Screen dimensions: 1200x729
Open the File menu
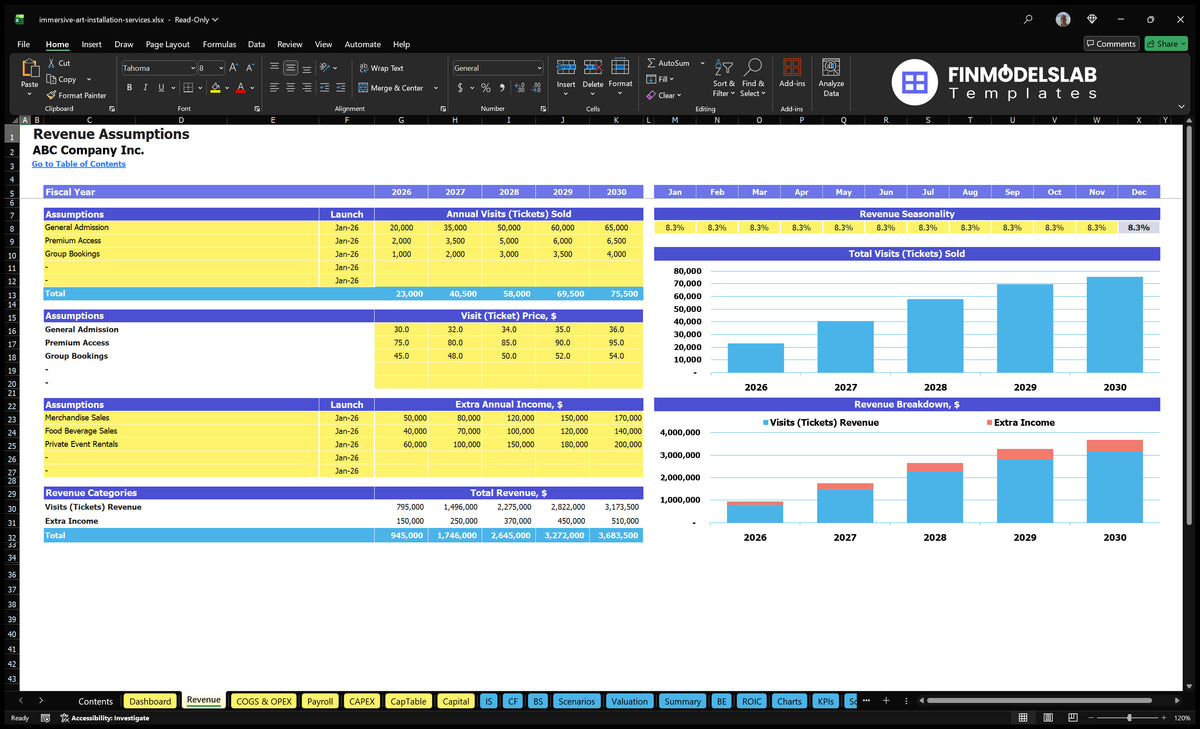(24, 44)
